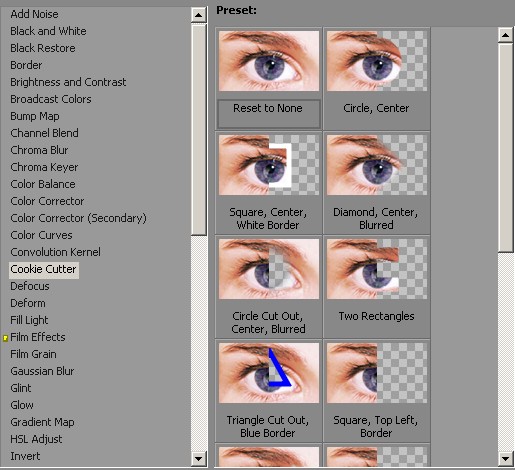This screenshot has height=470, width=515.
Task: Select the Add Noise effect
Action: click(x=34, y=14)
